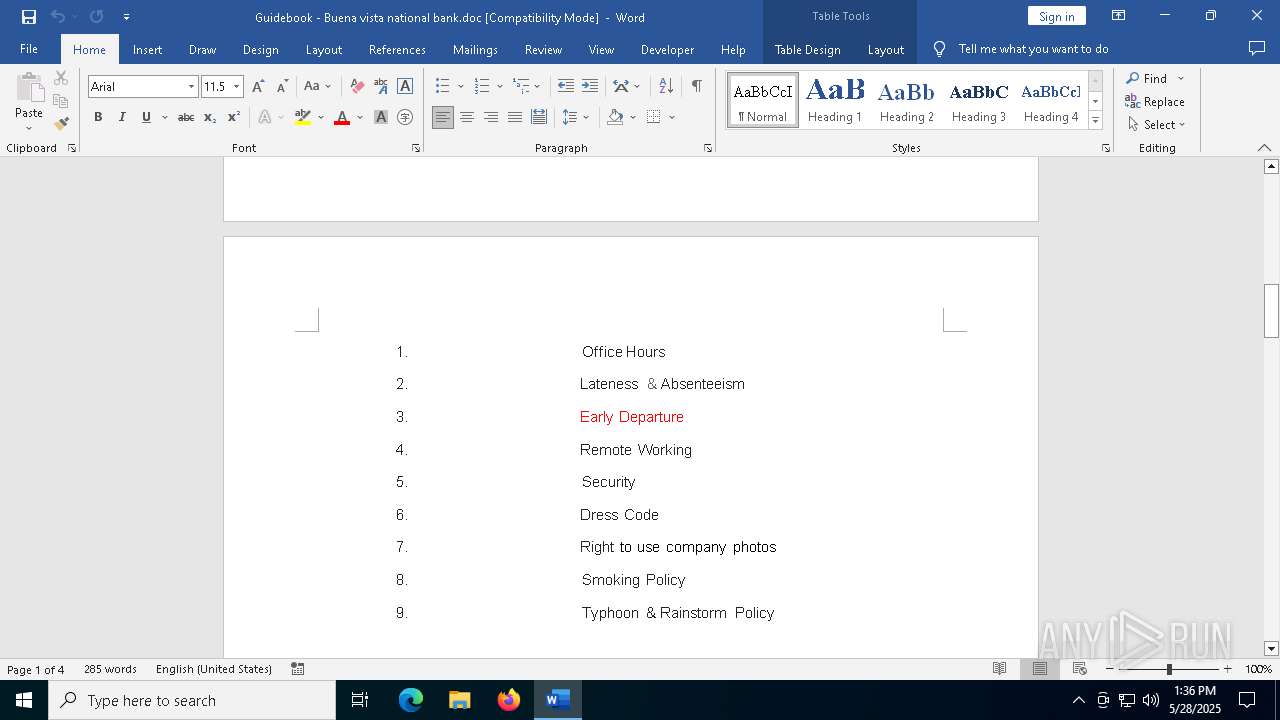The width and height of the screenshot is (1280, 720).
Task: Switch to the Table Design tab
Action: pos(807,49)
